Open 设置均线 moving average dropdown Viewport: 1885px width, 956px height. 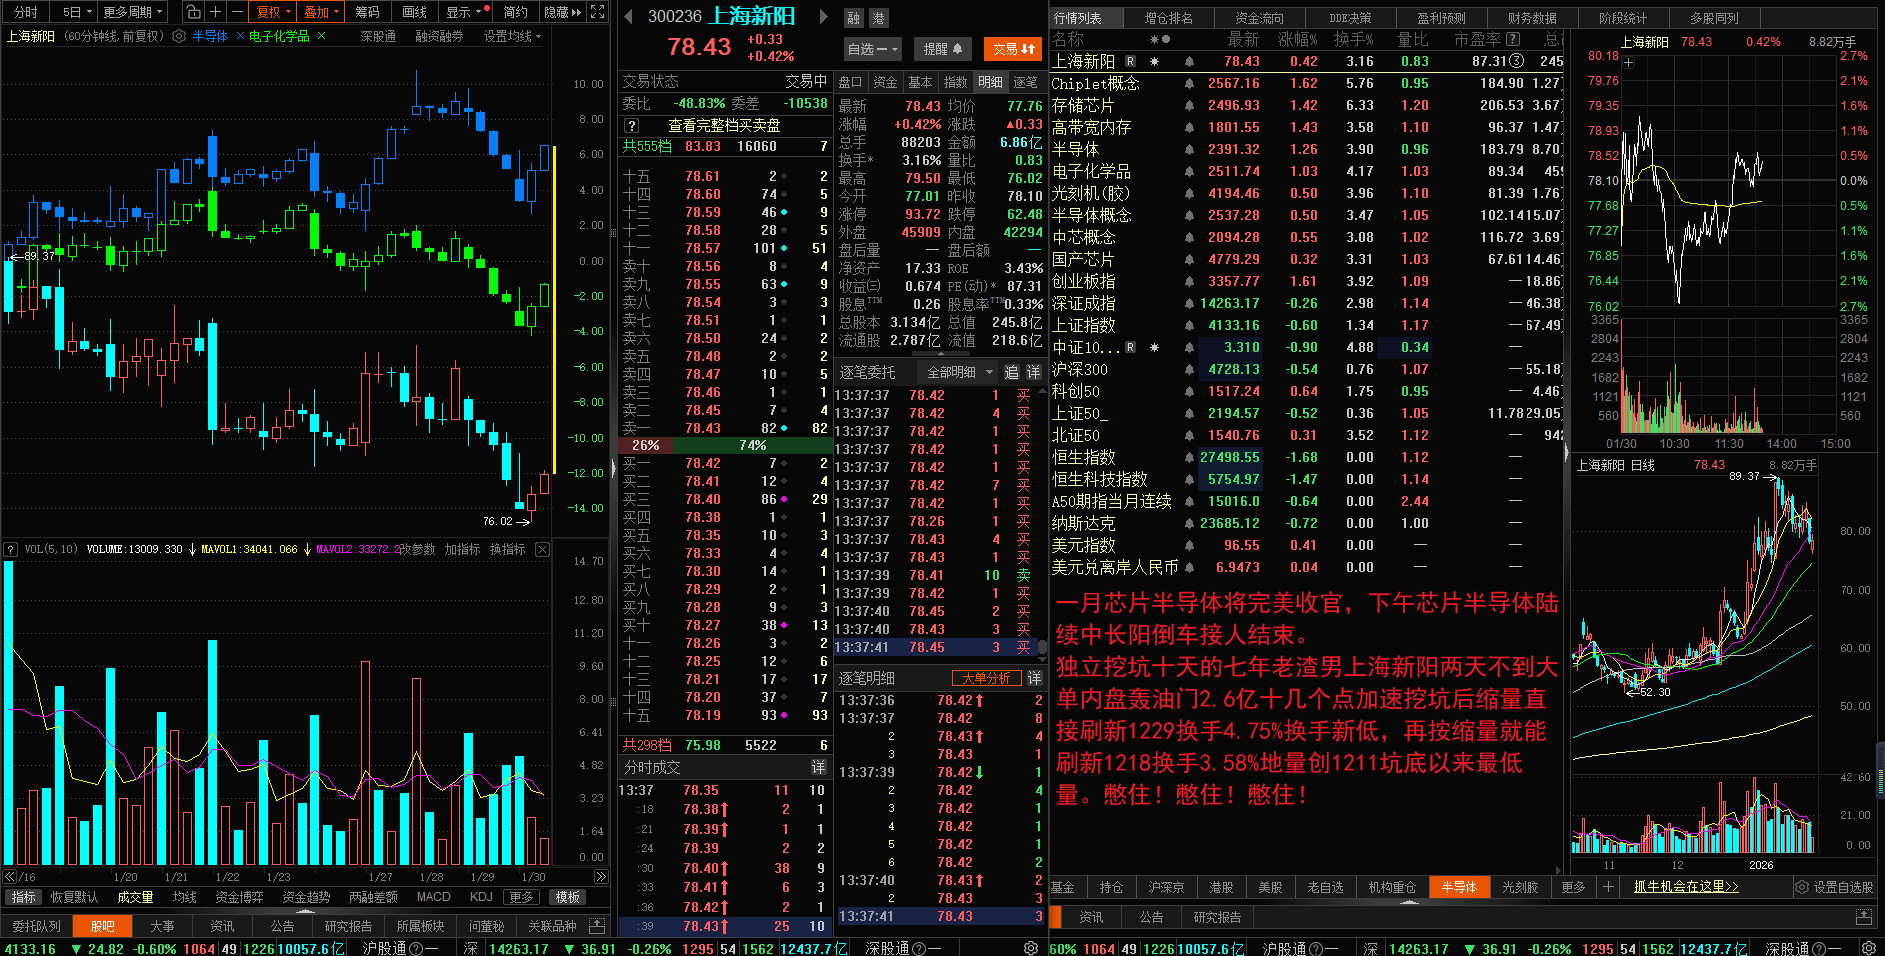[512, 36]
